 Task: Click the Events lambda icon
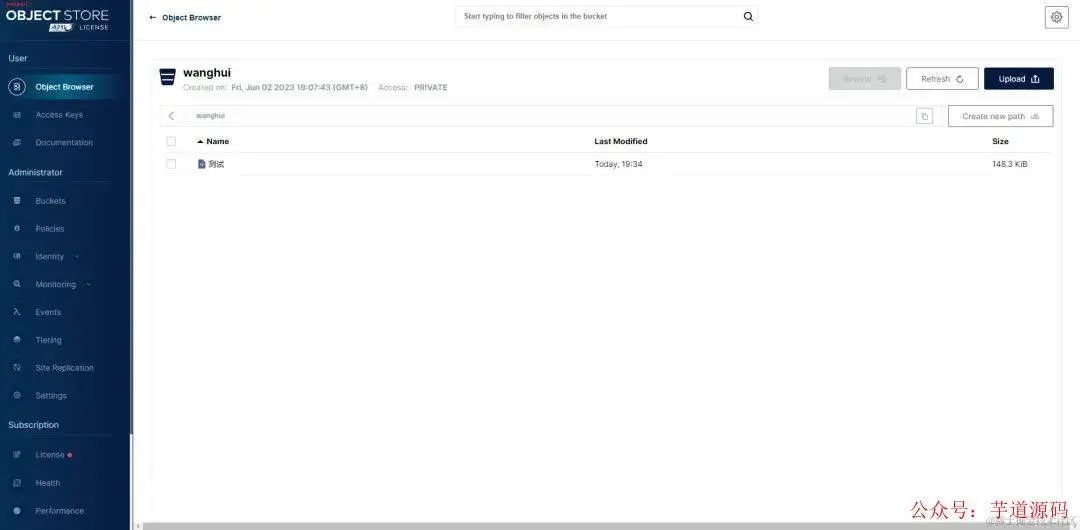(17, 312)
